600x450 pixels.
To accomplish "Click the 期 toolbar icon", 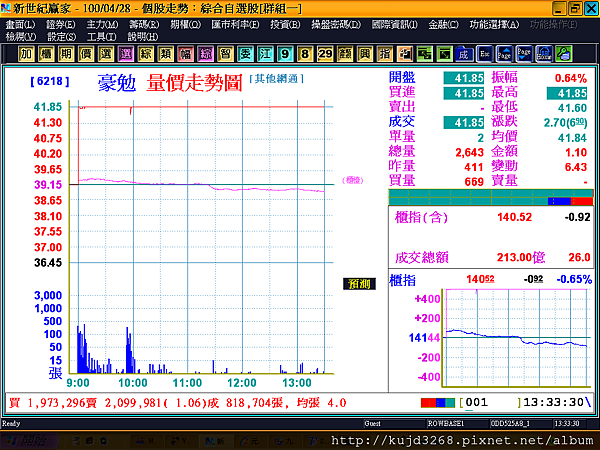I will [x=66, y=54].
